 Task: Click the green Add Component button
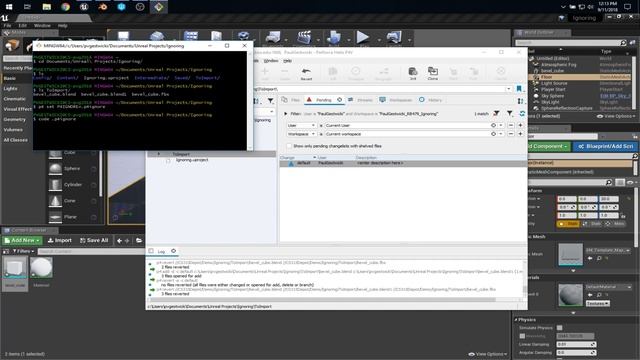(548, 146)
